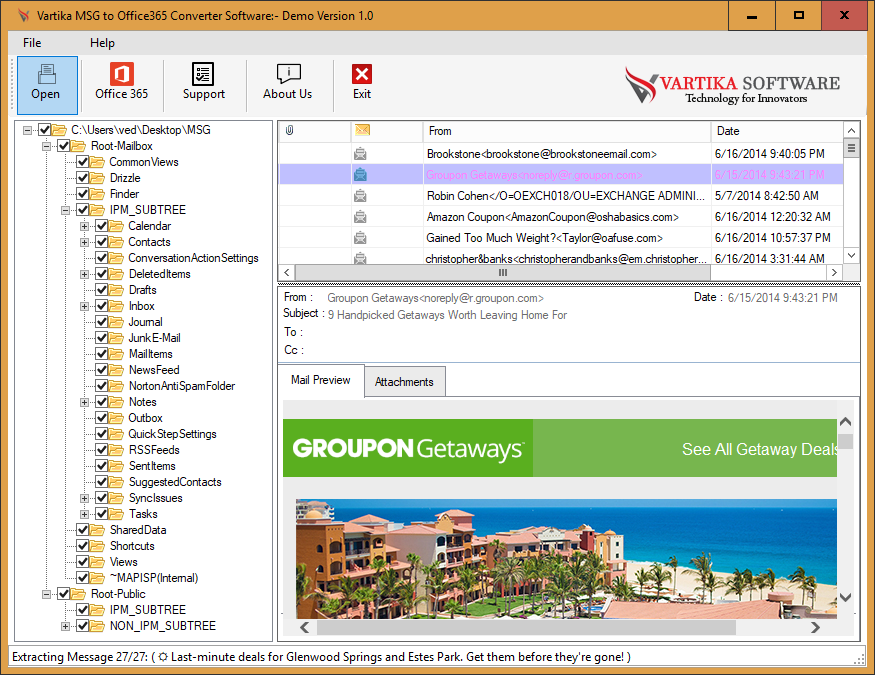Select the Robin Cohen email row
Viewport: 875px width, 675px height.
[x=561, y=196]
